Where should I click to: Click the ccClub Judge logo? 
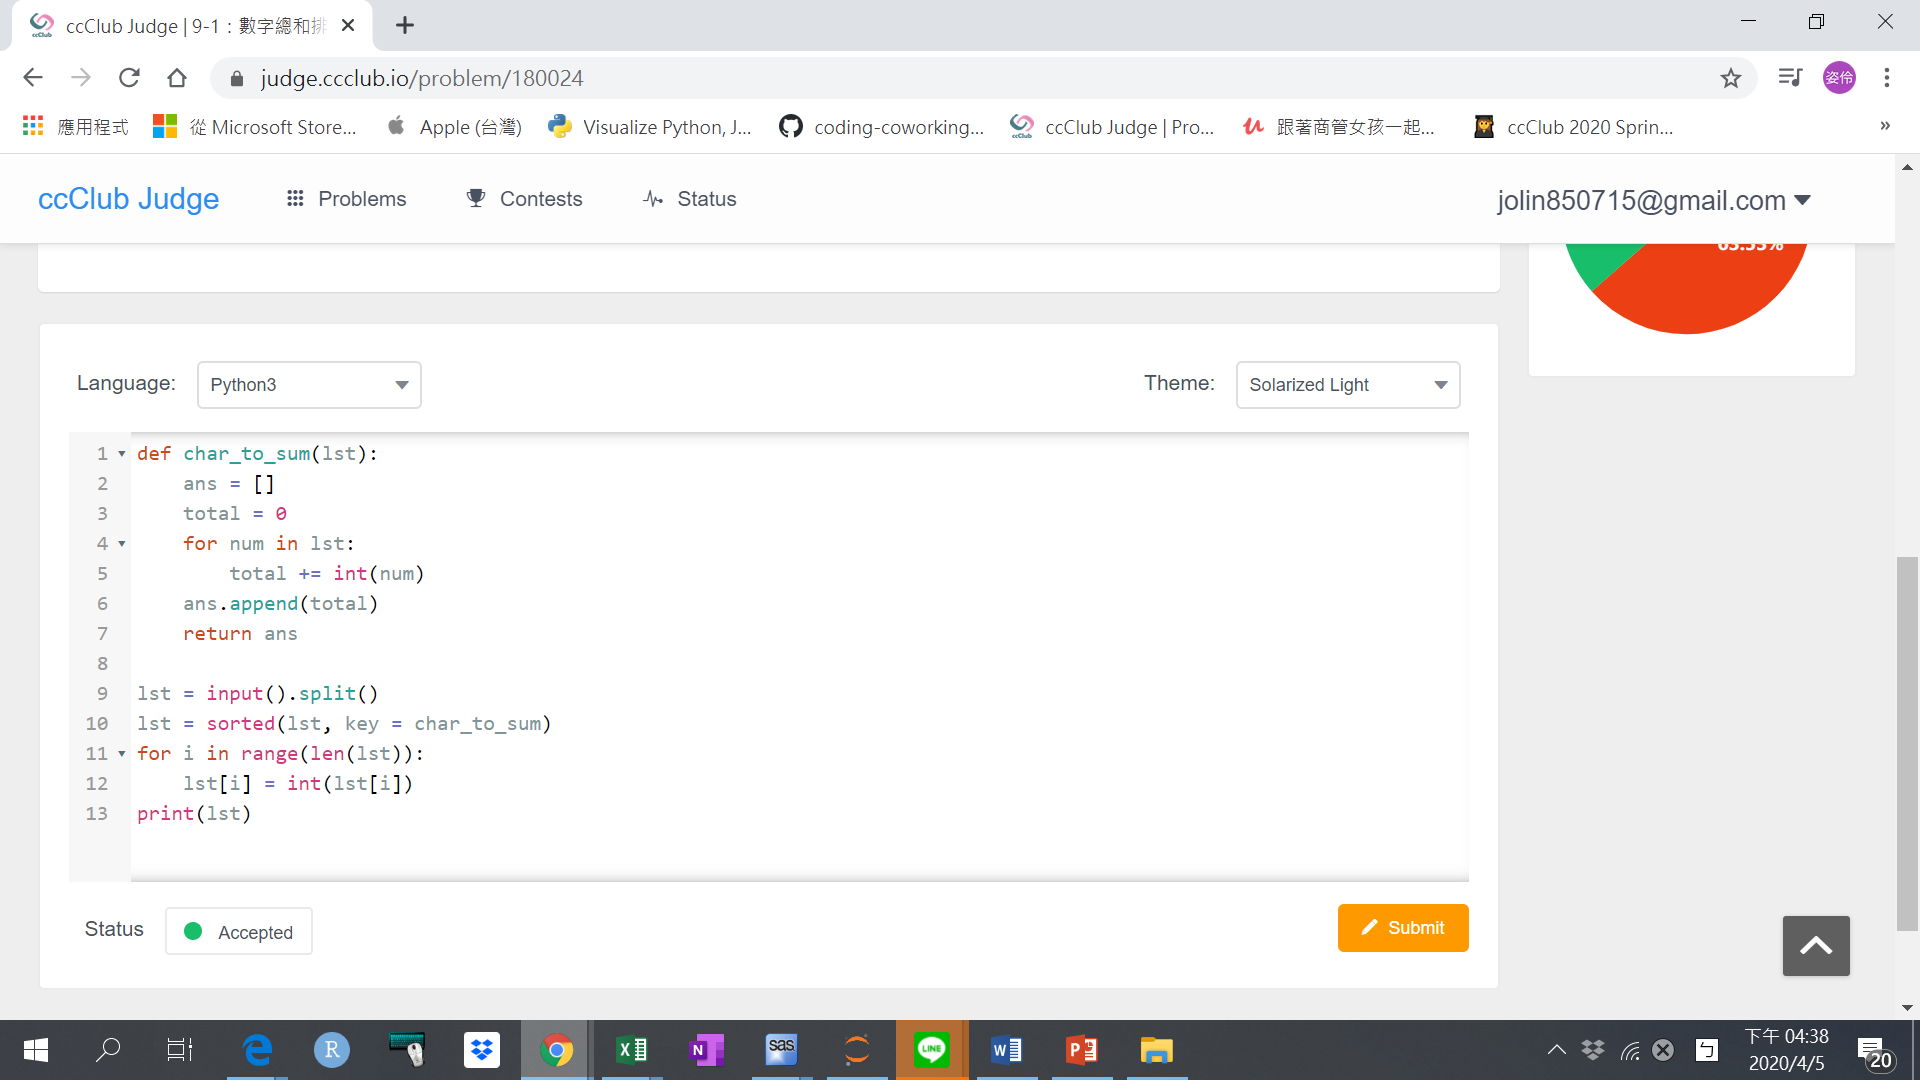[128, 198]
